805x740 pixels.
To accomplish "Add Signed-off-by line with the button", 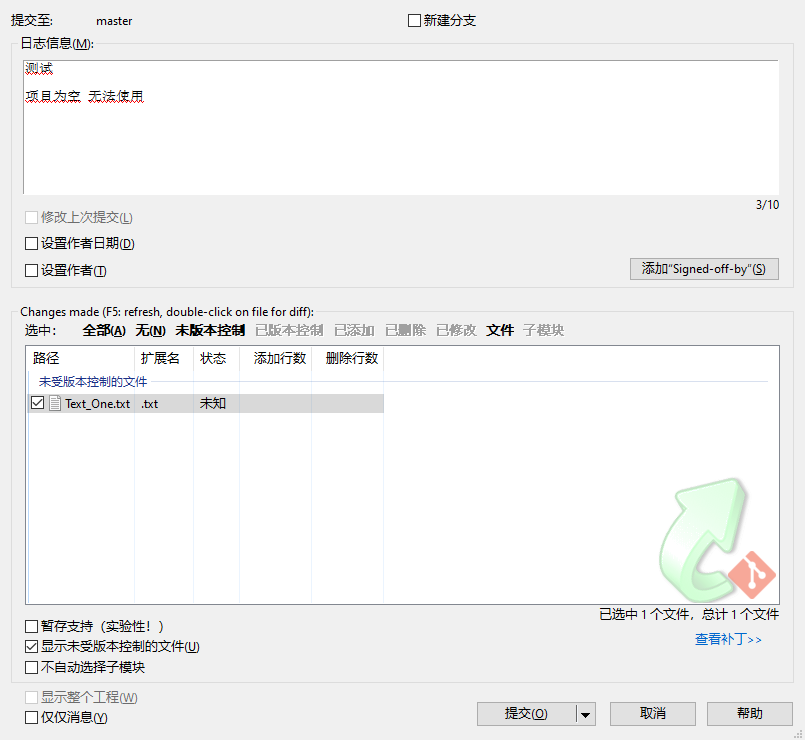I will (703, 269).
